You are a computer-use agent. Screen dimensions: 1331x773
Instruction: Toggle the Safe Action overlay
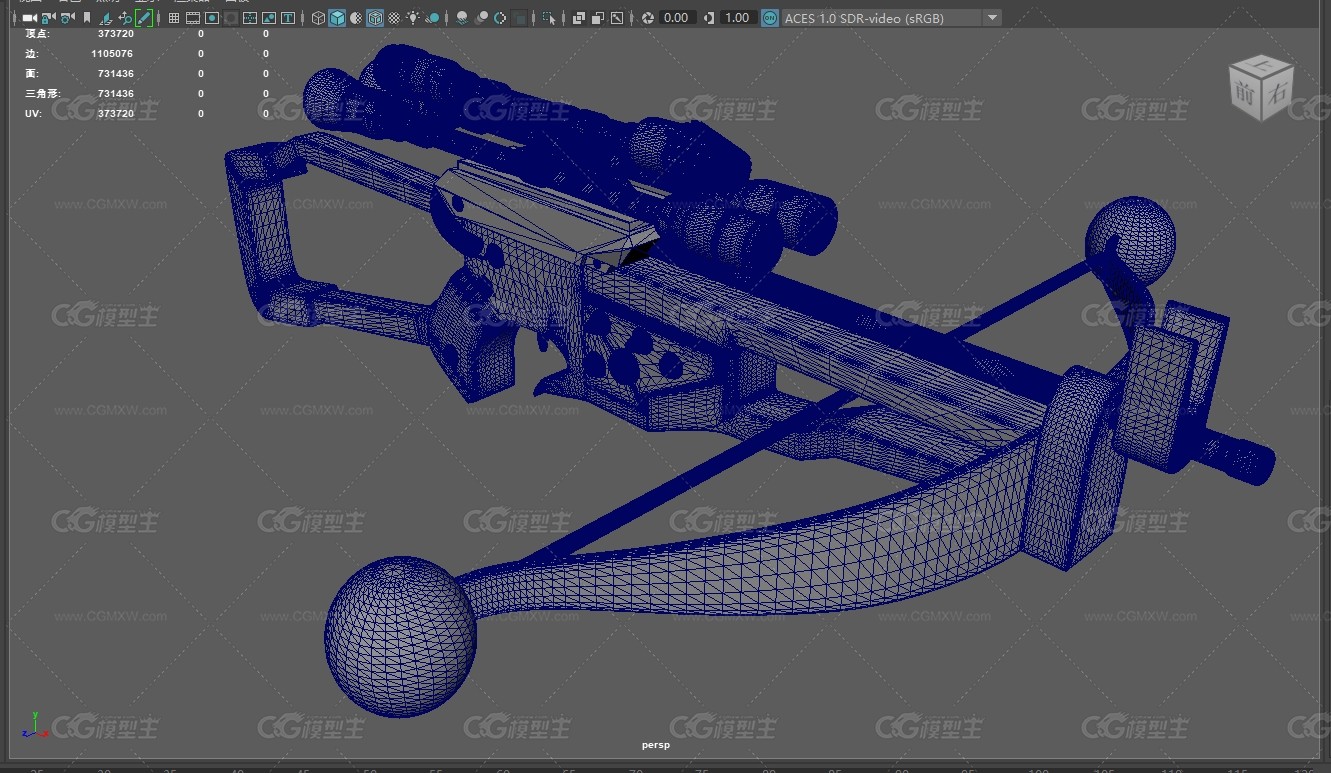pyautogui.click(x=269, y=18)
